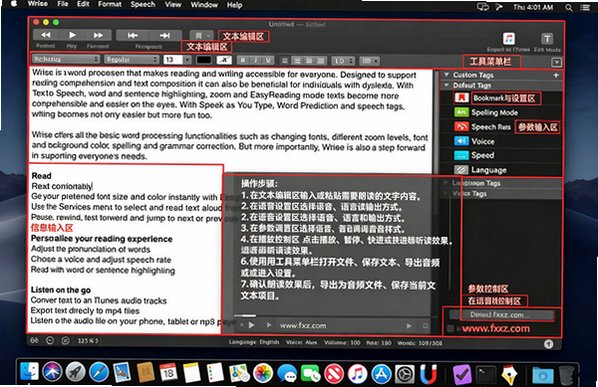
Task: Open the toolbar dropdown beside paragraph buttons
Action: [x=201, y=35]
